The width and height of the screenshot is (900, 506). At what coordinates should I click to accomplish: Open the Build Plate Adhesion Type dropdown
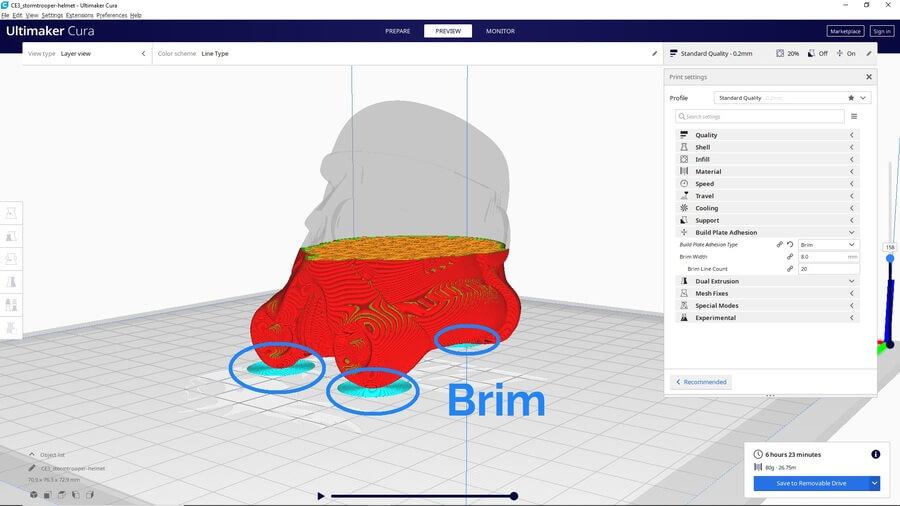[828, 245]
